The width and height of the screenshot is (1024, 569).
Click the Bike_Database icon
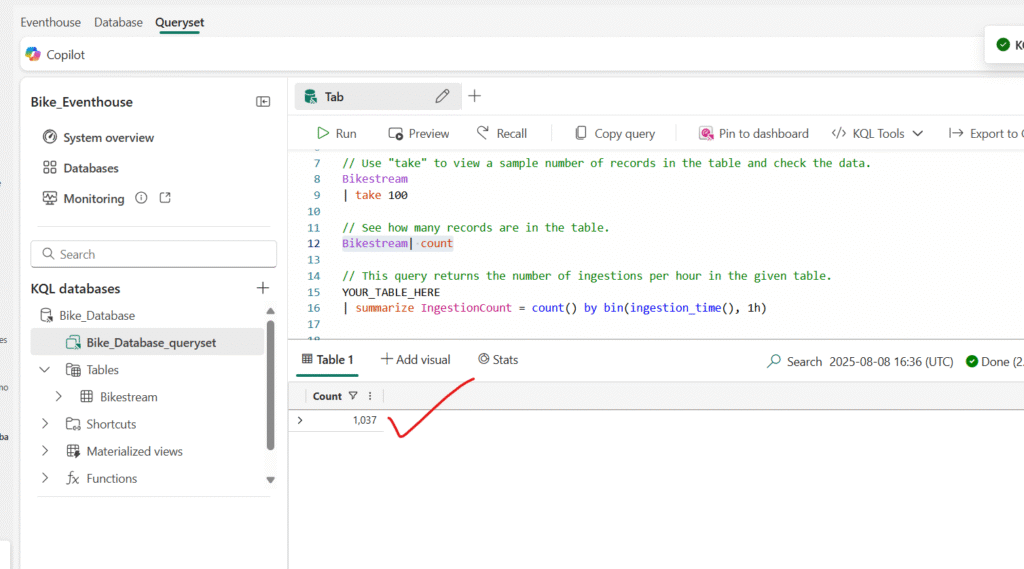tap(46, 316)
